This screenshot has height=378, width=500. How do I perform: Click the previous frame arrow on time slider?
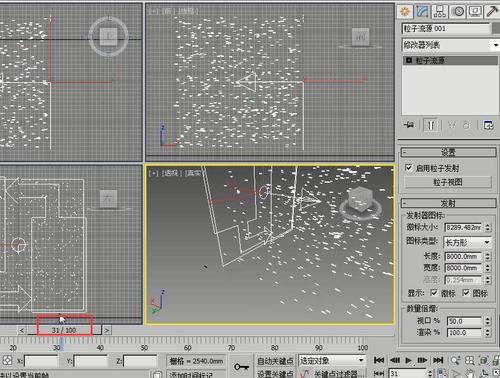click(x=22, y=330)
